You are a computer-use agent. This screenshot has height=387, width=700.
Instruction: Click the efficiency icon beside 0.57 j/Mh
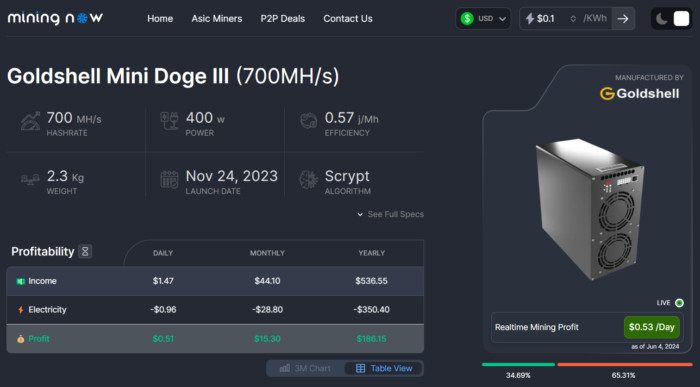pos(308,121)
